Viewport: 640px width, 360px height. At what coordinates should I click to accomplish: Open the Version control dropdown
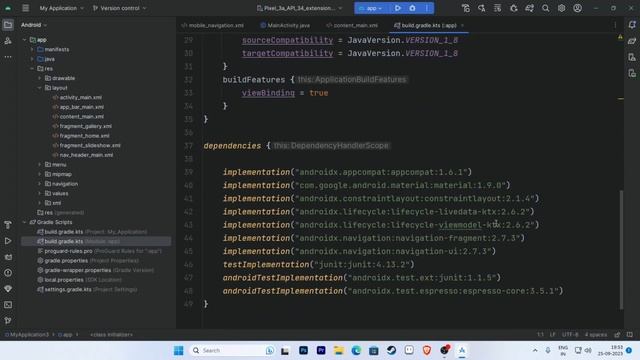[x=119, y=8]
